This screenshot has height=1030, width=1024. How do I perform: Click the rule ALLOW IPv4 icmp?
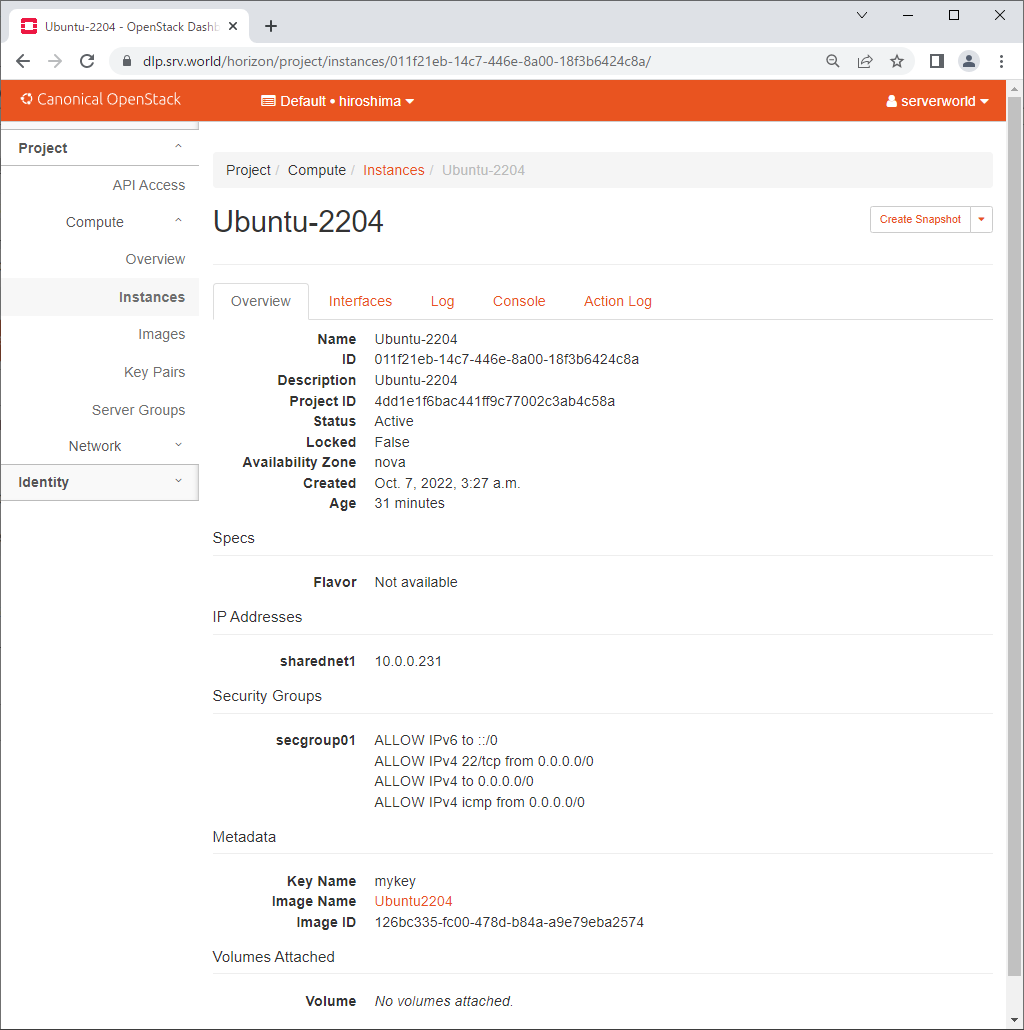[x=479, y=802]
